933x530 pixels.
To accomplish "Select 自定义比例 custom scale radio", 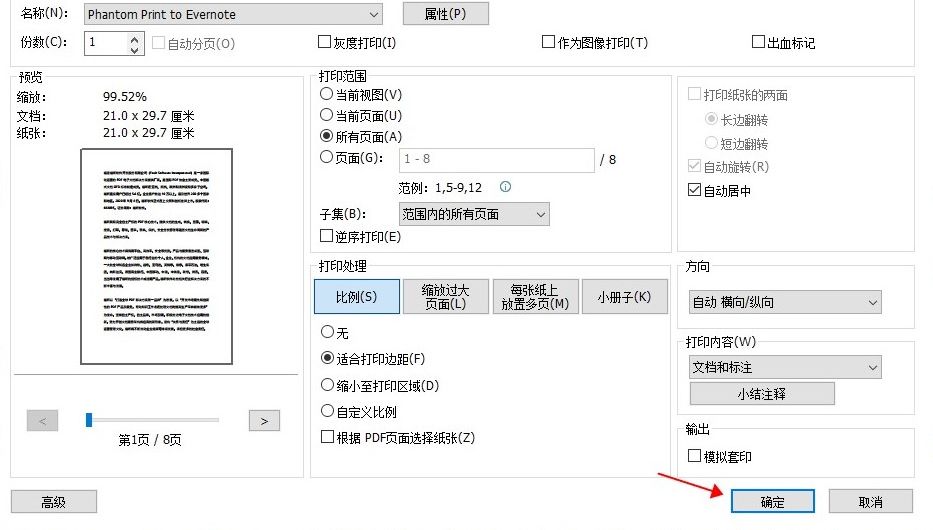I will [327, 411].
